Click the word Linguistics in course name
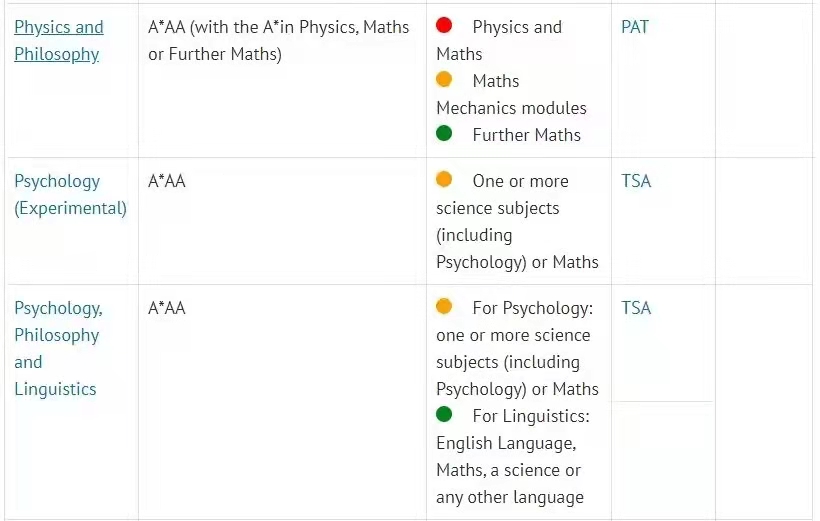 tap(55, 389)
